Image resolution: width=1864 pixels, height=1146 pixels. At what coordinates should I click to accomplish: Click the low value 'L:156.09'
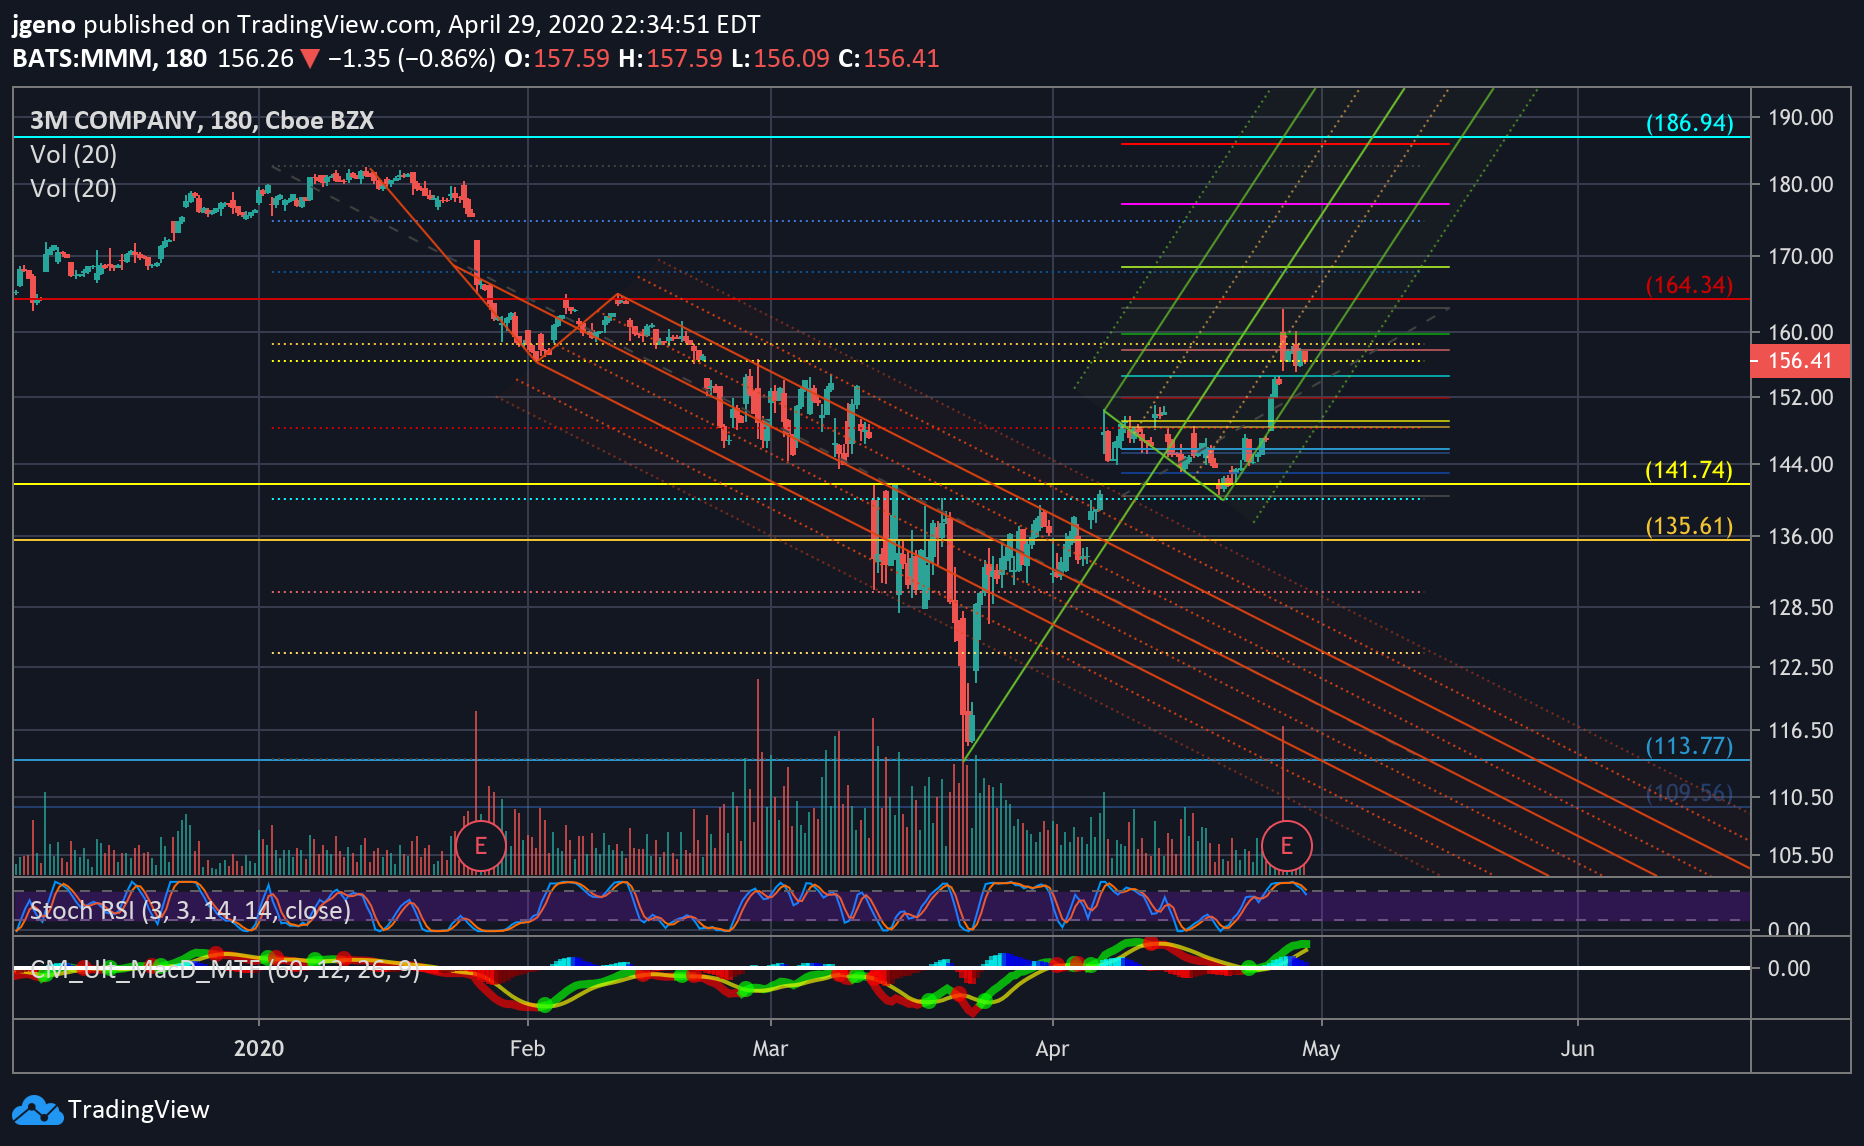[780, 59]
